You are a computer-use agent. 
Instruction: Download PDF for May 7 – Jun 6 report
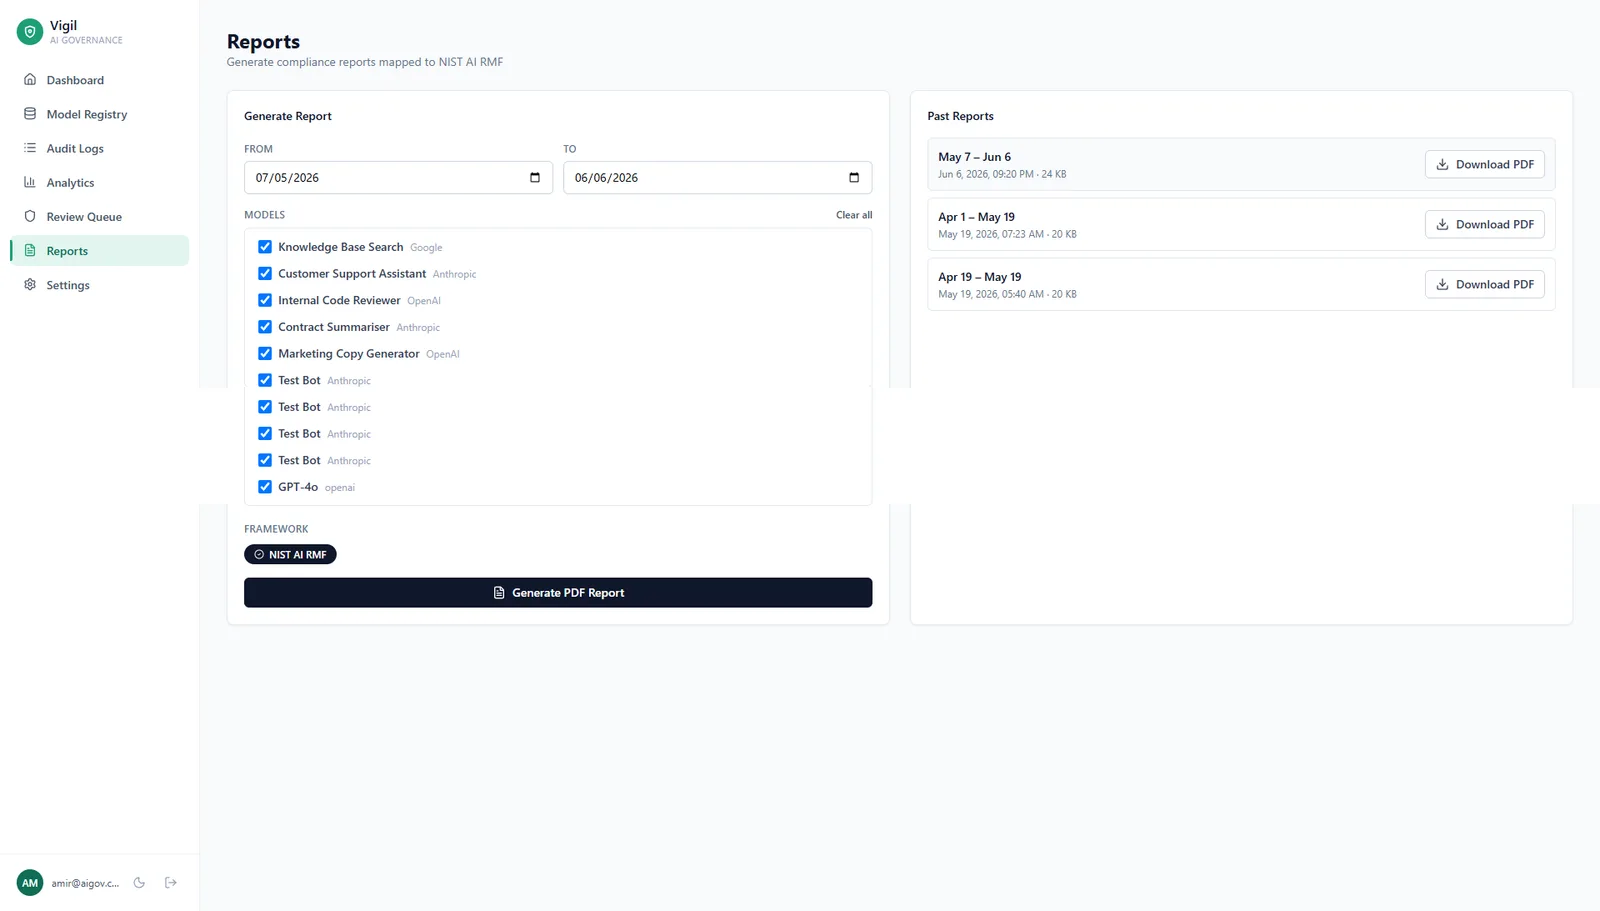click(1484, 165)
